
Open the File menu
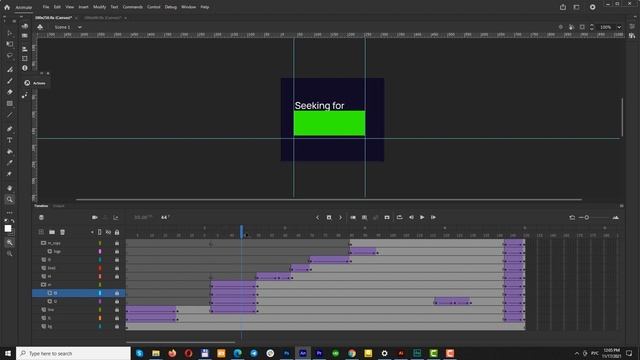46,7
